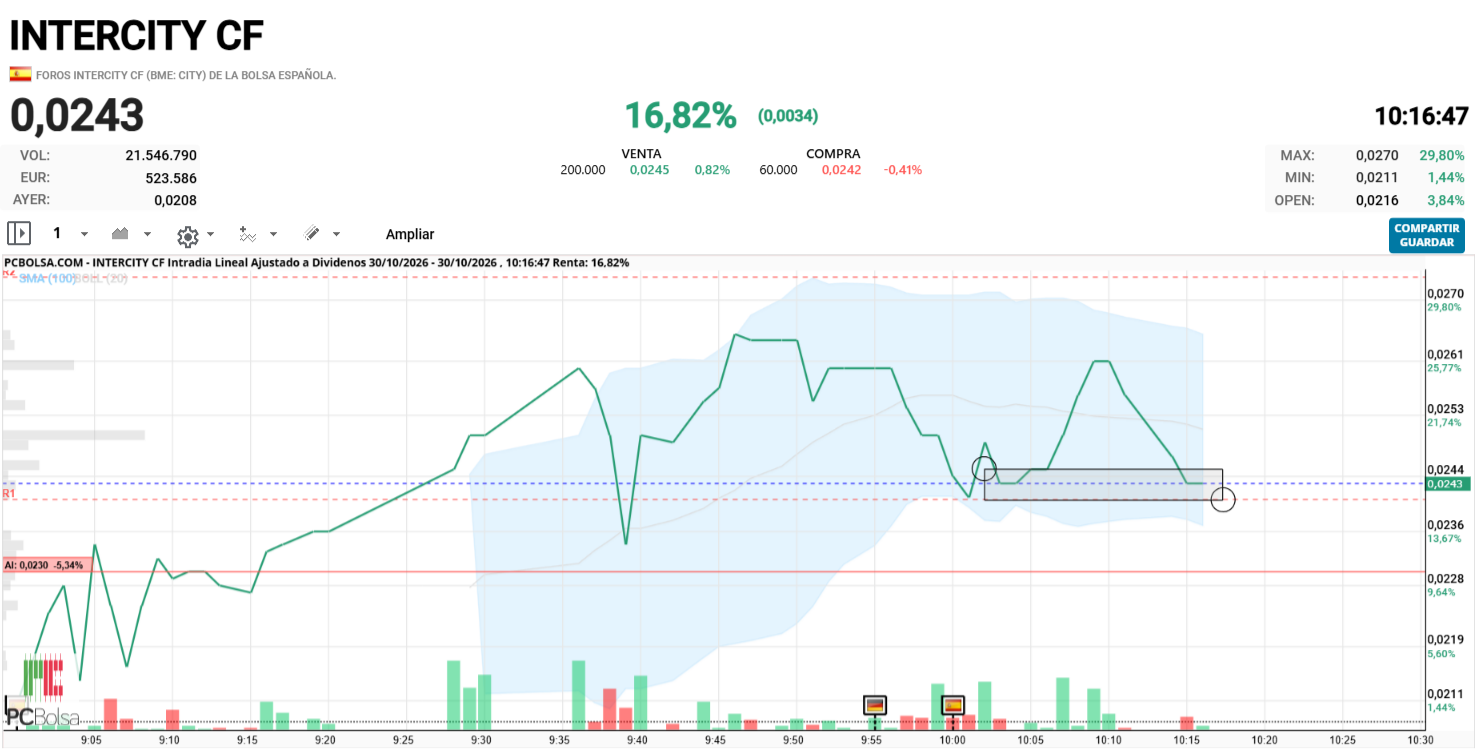
Task: Toggle the SMA (100) indicator label
Action: pos(46,278)
